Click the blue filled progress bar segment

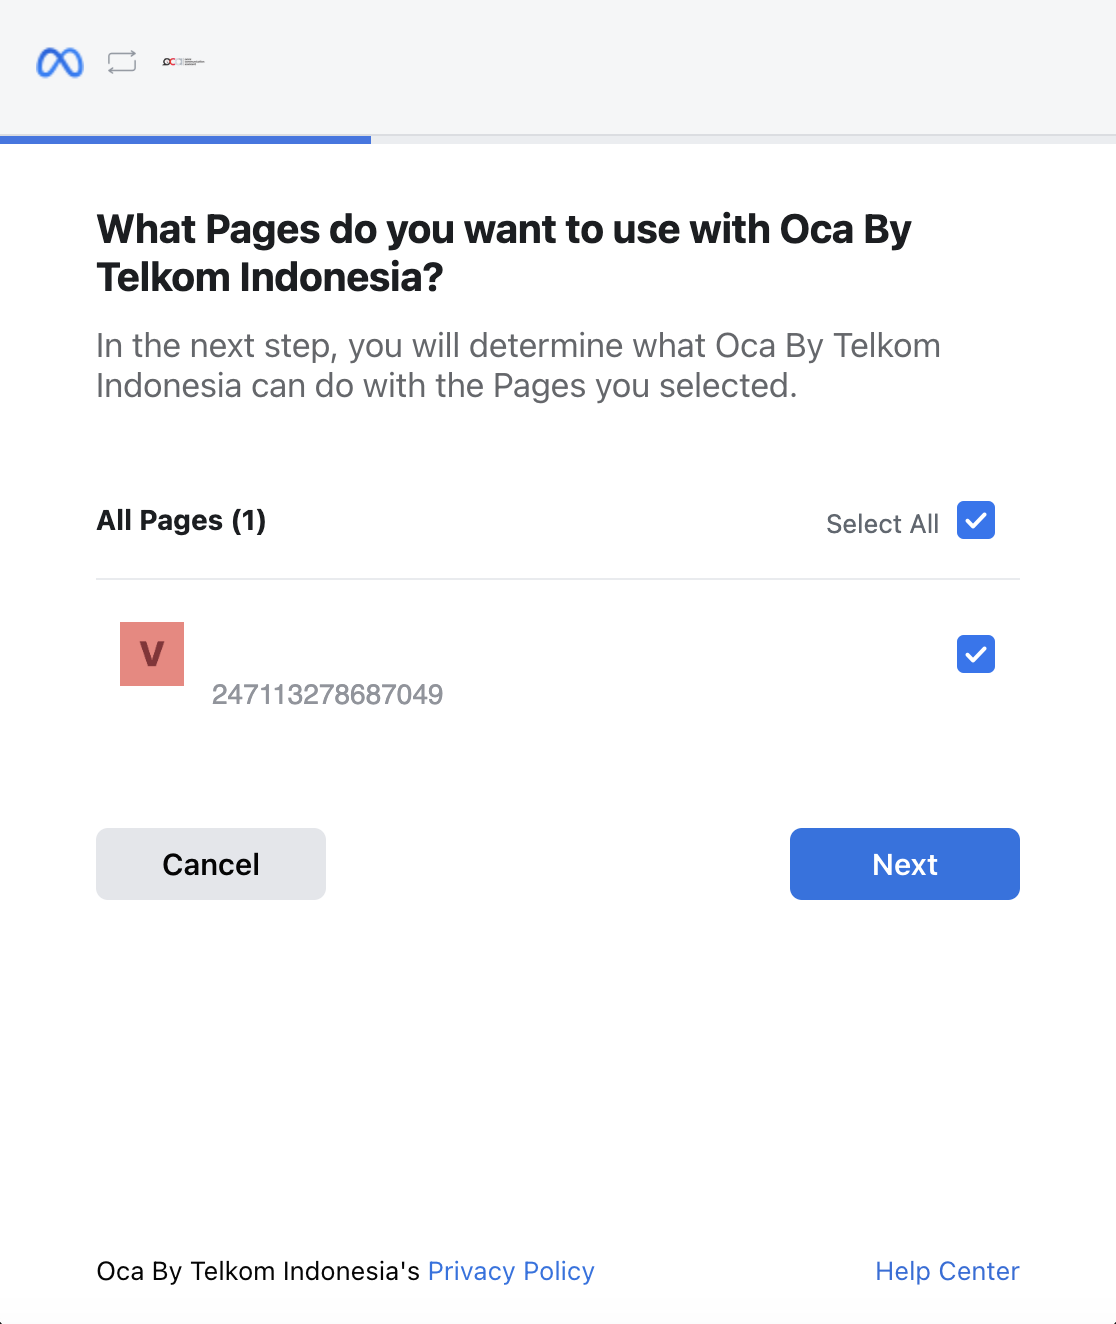(x=185, y=140)
